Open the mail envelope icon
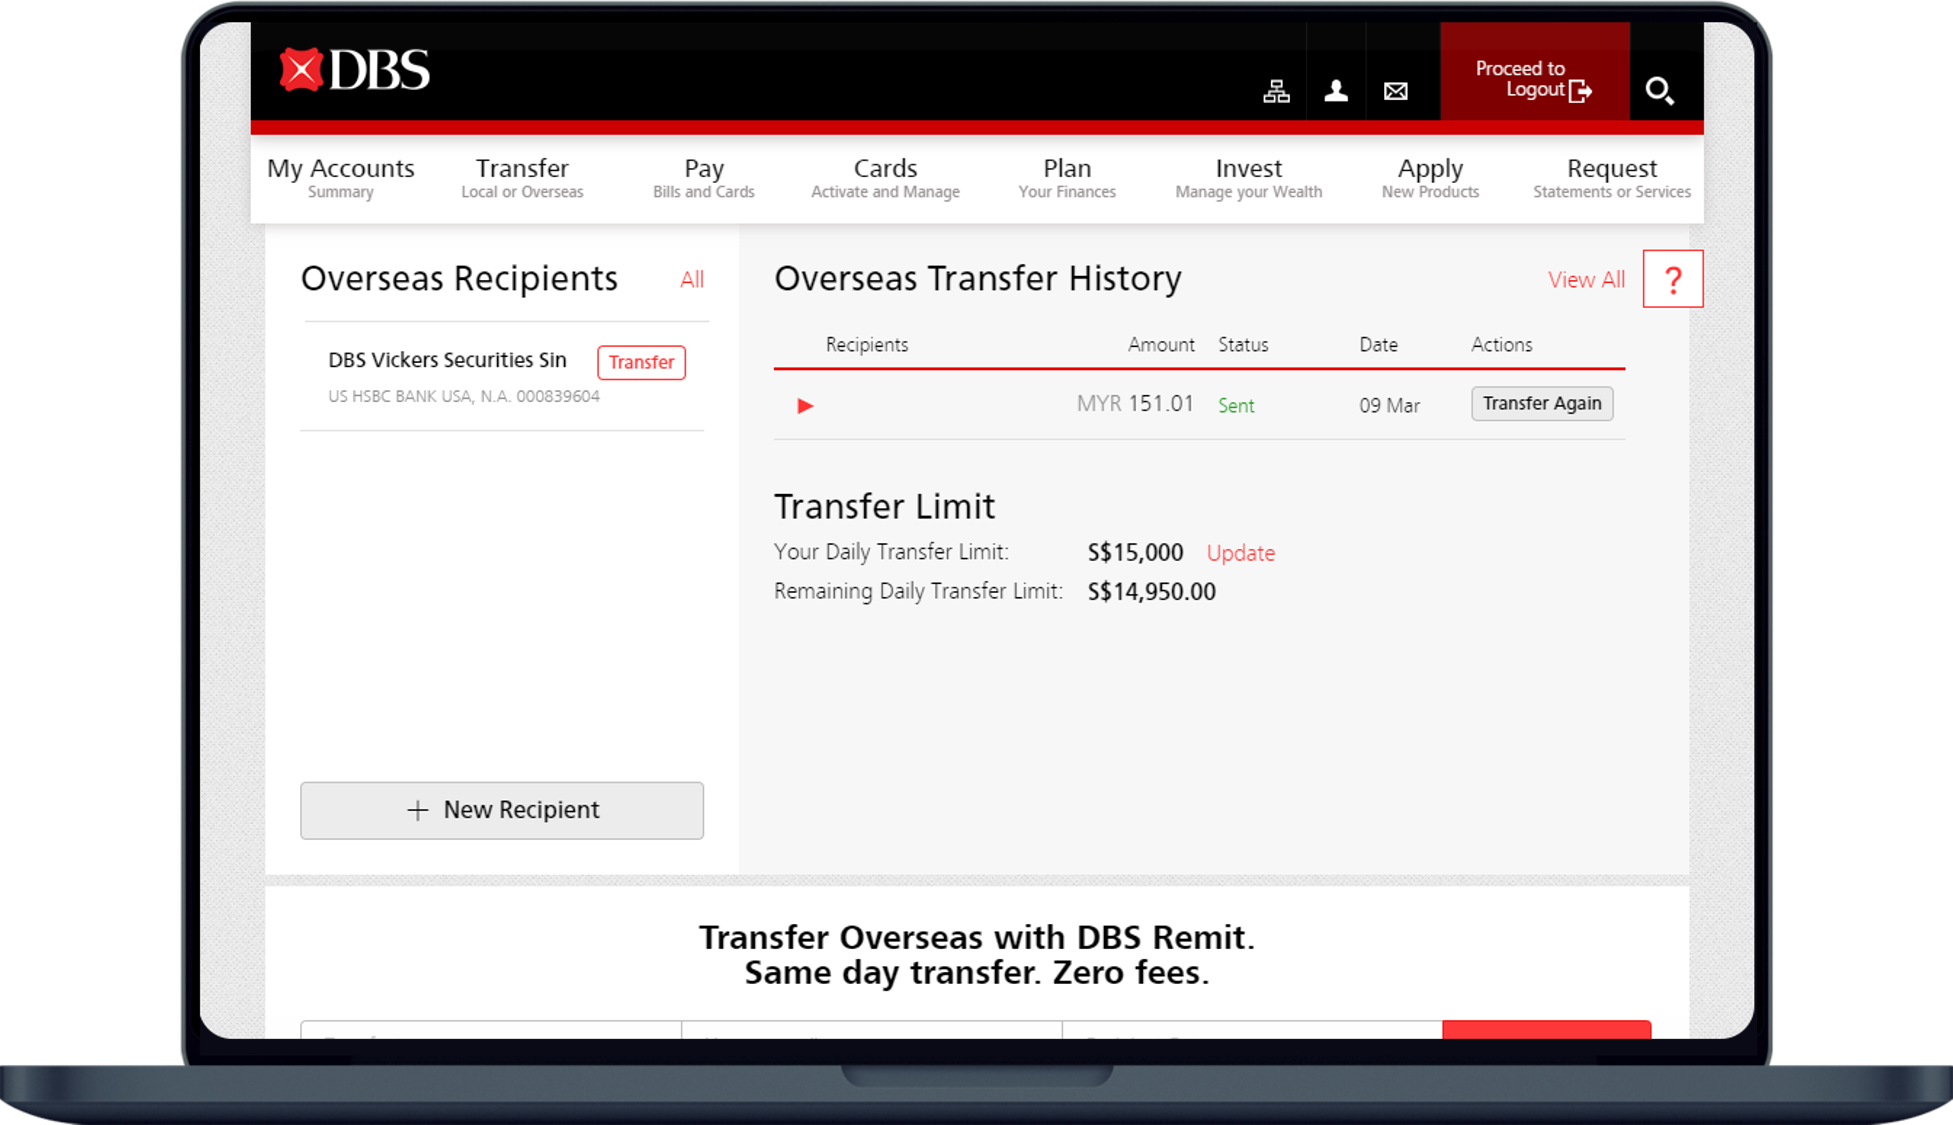1953x1125 pixels. click(x=1396, y=91)
